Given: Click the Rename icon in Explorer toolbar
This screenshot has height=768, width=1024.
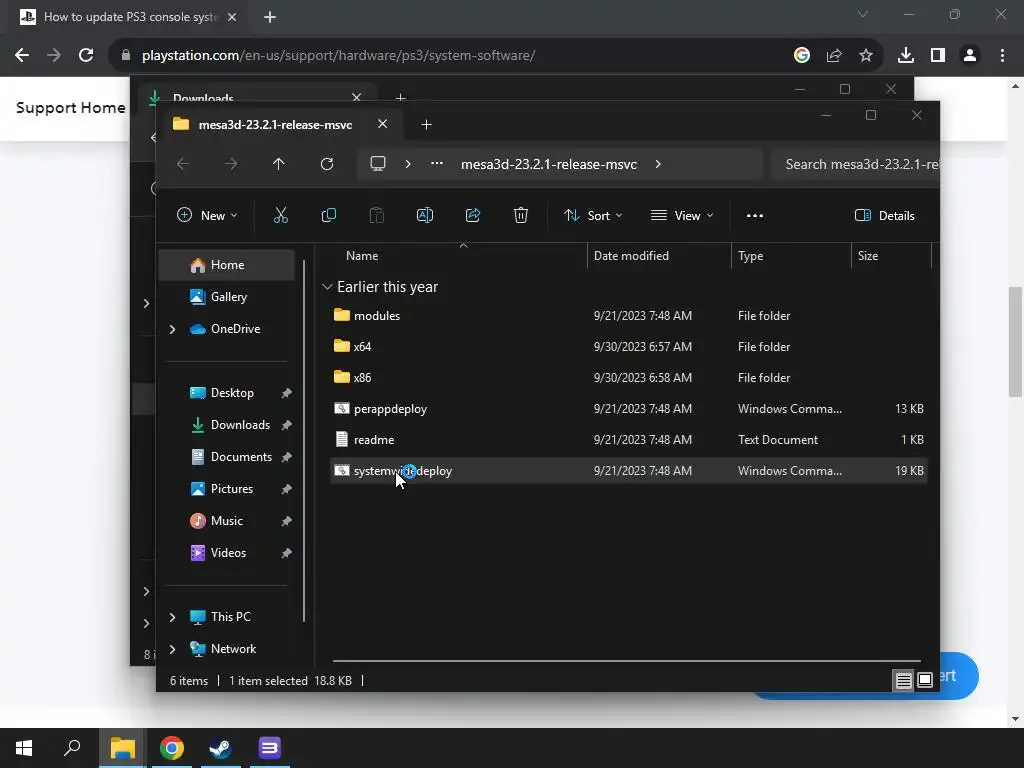Looking at the screenshot, I should (x=425, y=216).
